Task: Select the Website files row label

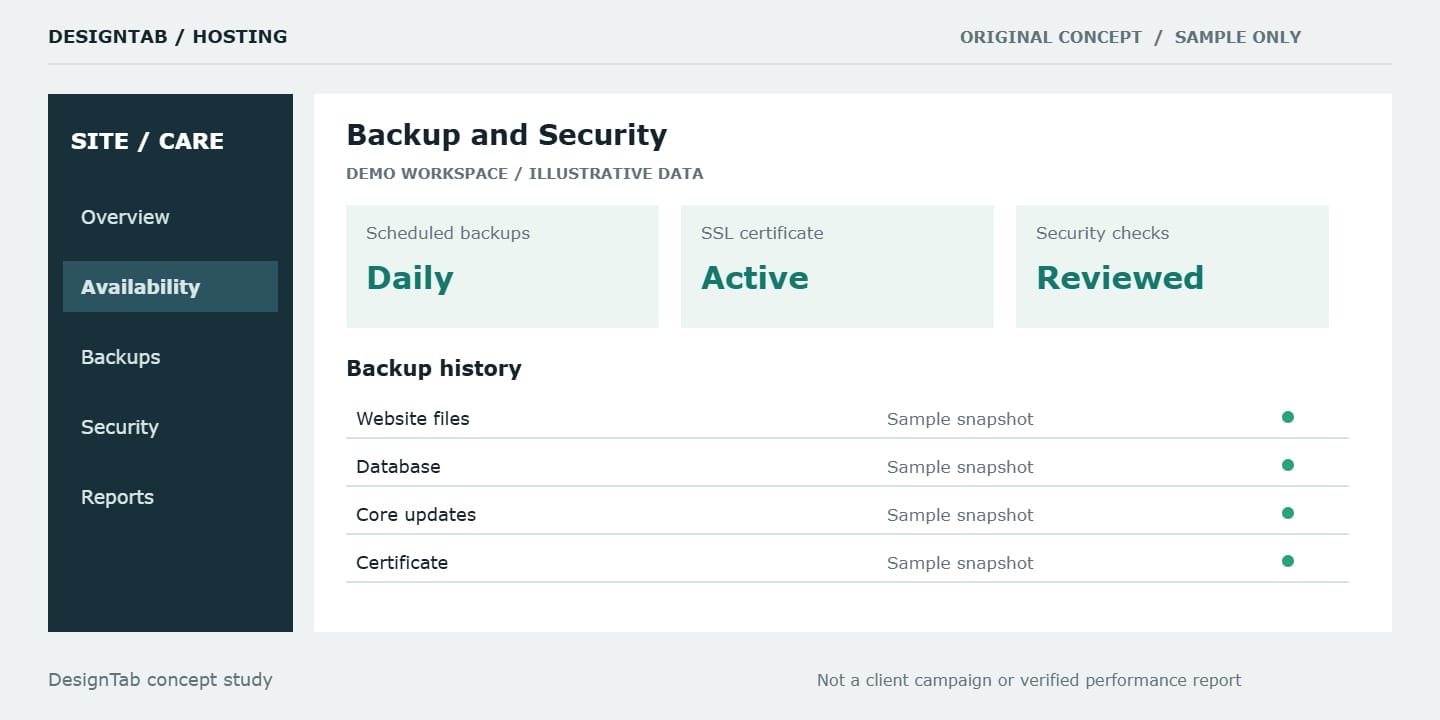Action: click(x=413, y=419)
